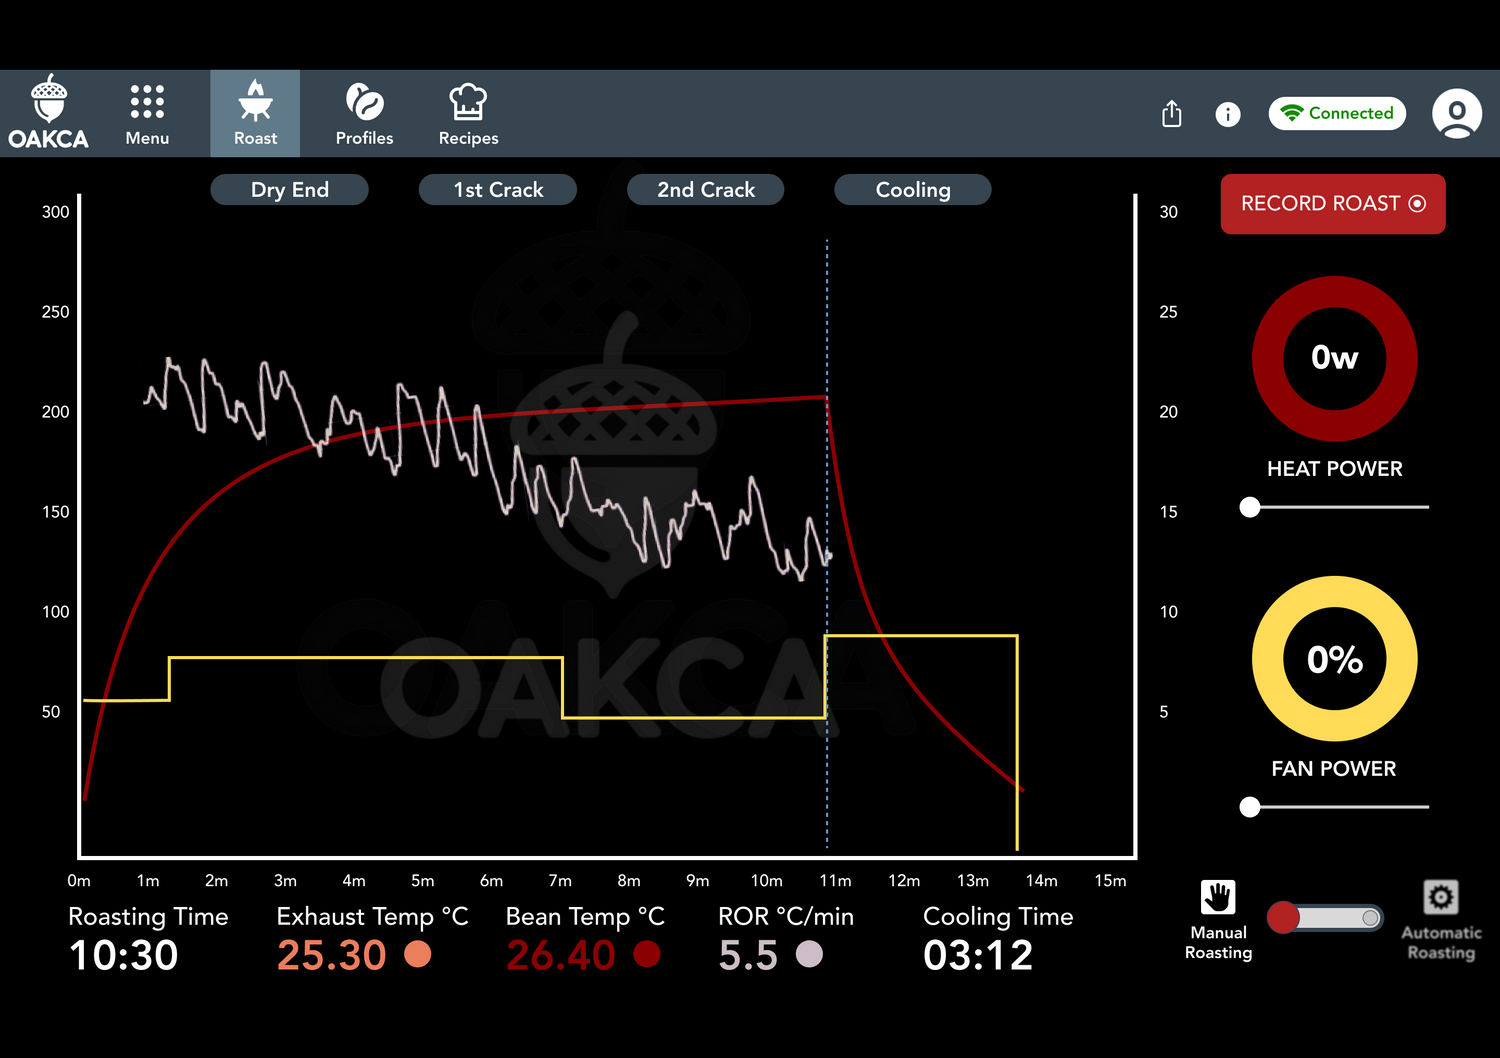Mark the 1st Crack event
The image size is (1500, 1058).
click(498, 189)
